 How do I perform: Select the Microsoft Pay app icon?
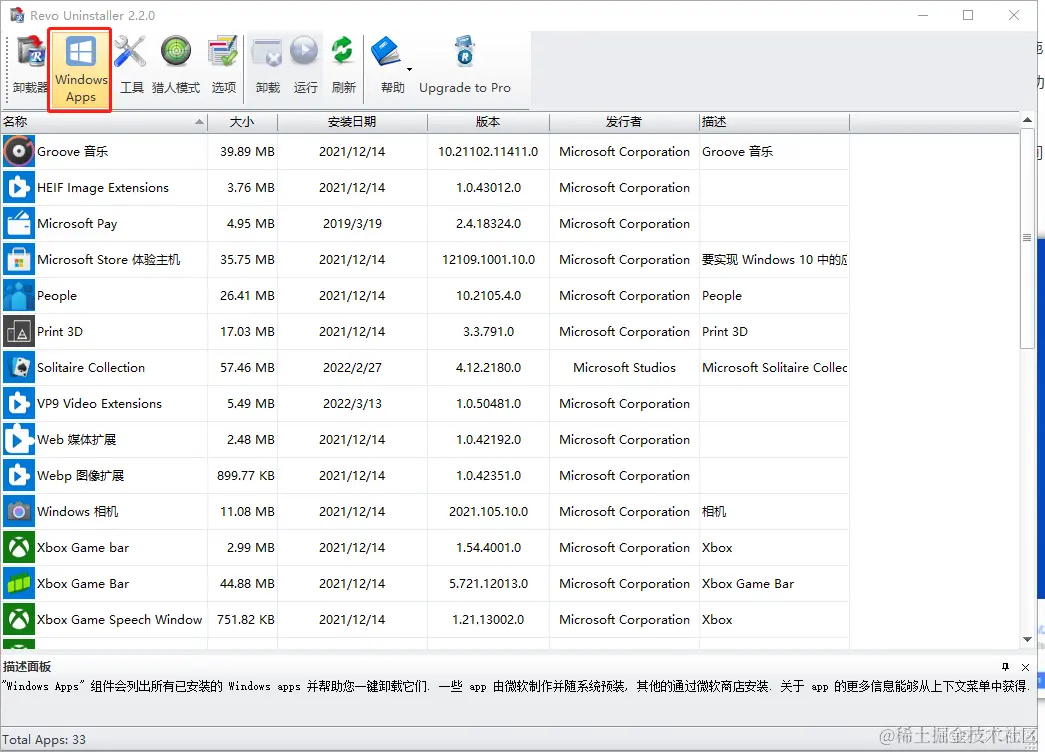click(19, 223)
